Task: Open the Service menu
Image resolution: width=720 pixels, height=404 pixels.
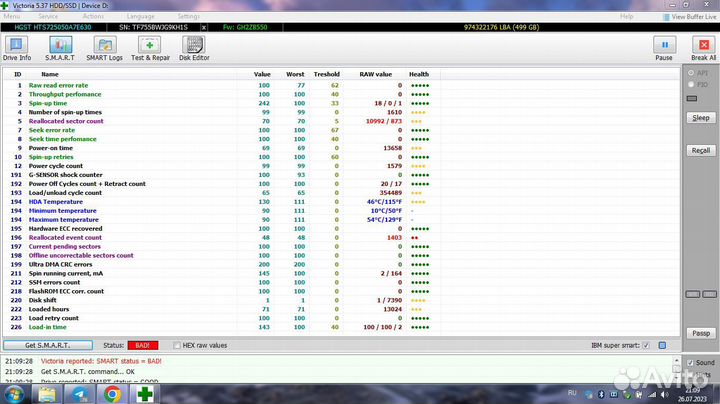Action: [47, 17]
